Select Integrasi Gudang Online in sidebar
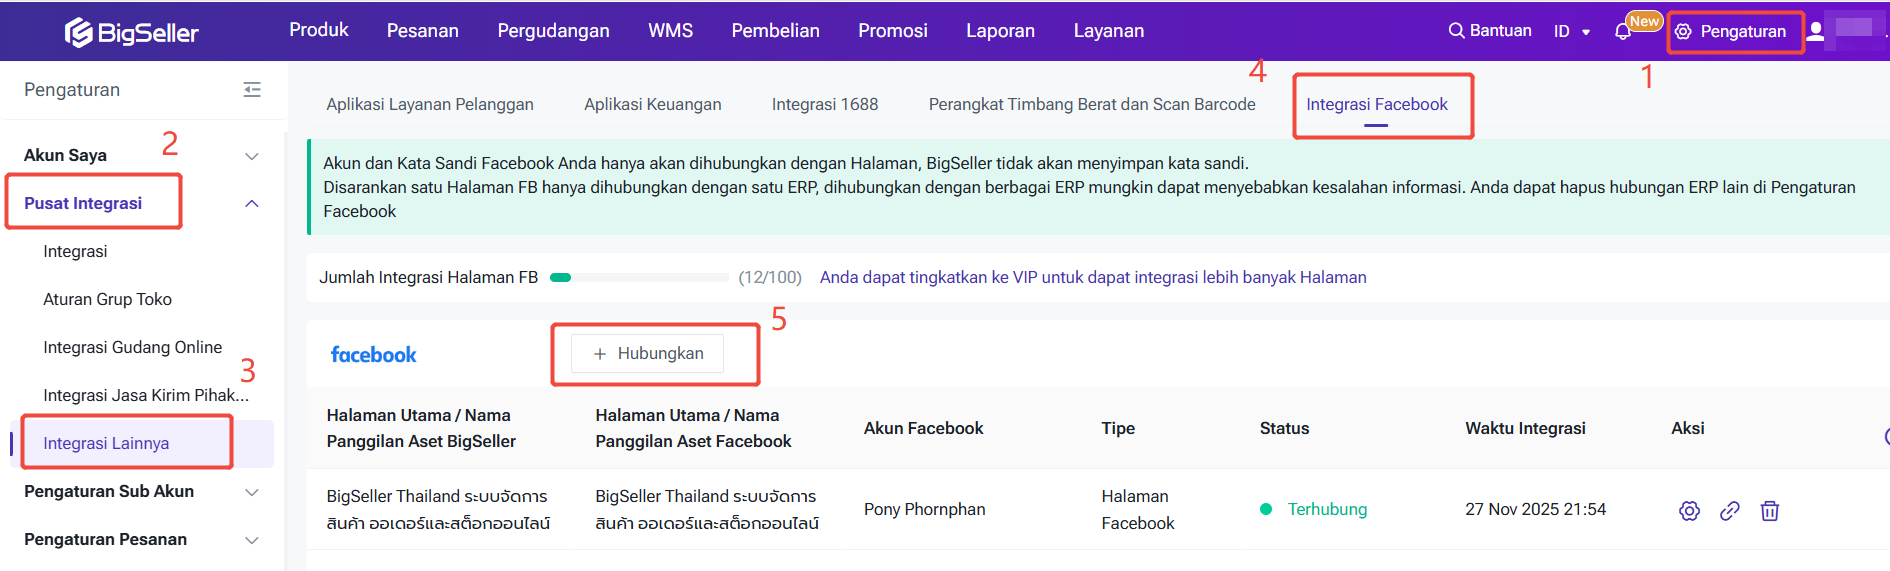Viewport: 1890px width, 571px height. [x=132, y=347]
